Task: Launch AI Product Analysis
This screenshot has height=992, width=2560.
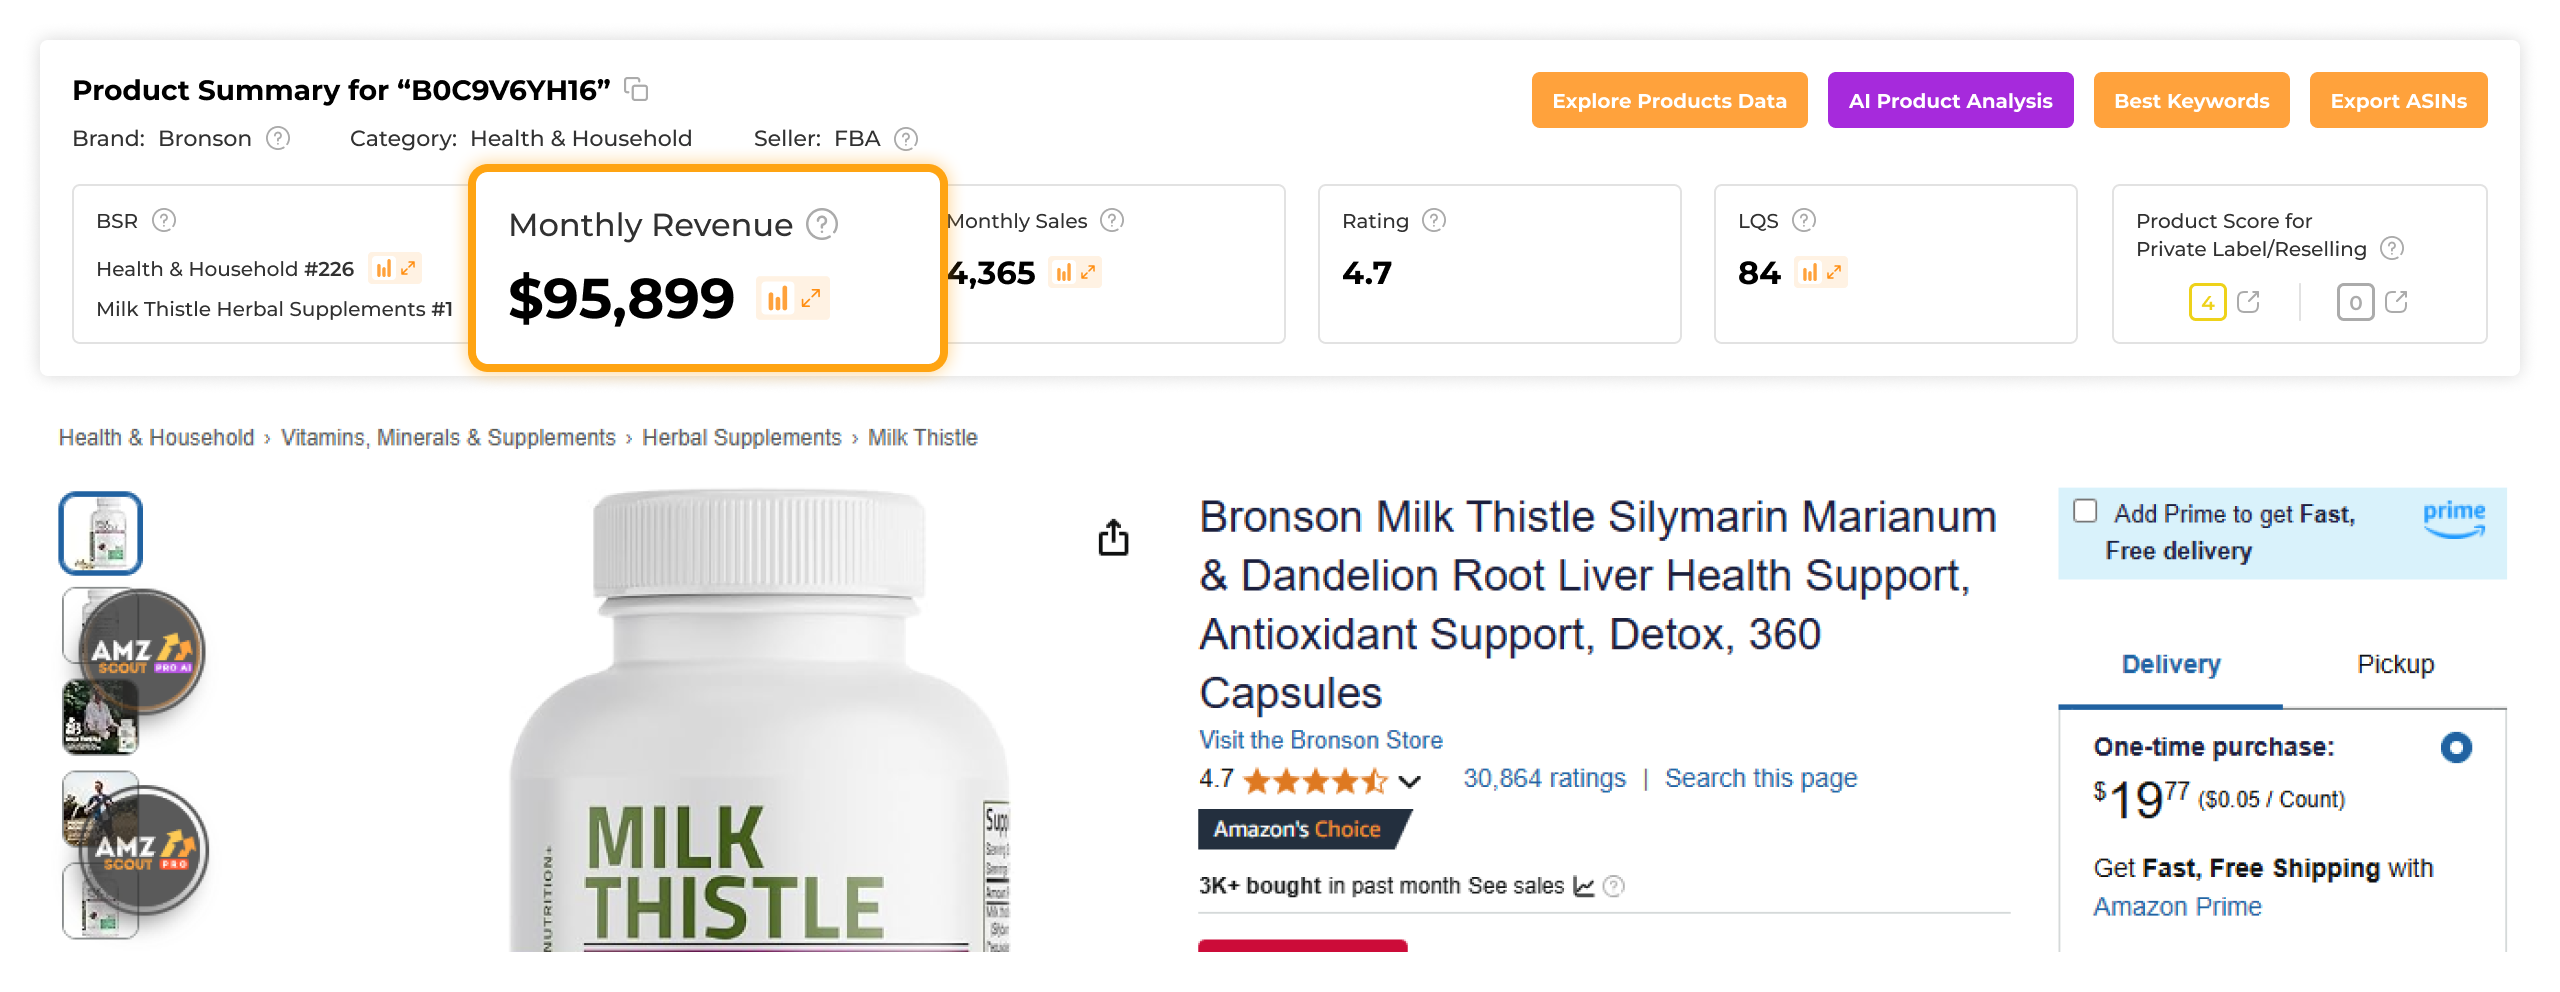Action: (x=1950, y=100)
